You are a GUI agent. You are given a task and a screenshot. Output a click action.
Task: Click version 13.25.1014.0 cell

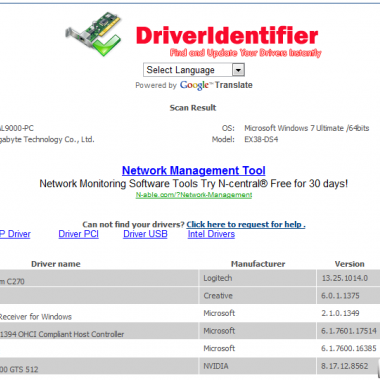[x=348, y=278]
